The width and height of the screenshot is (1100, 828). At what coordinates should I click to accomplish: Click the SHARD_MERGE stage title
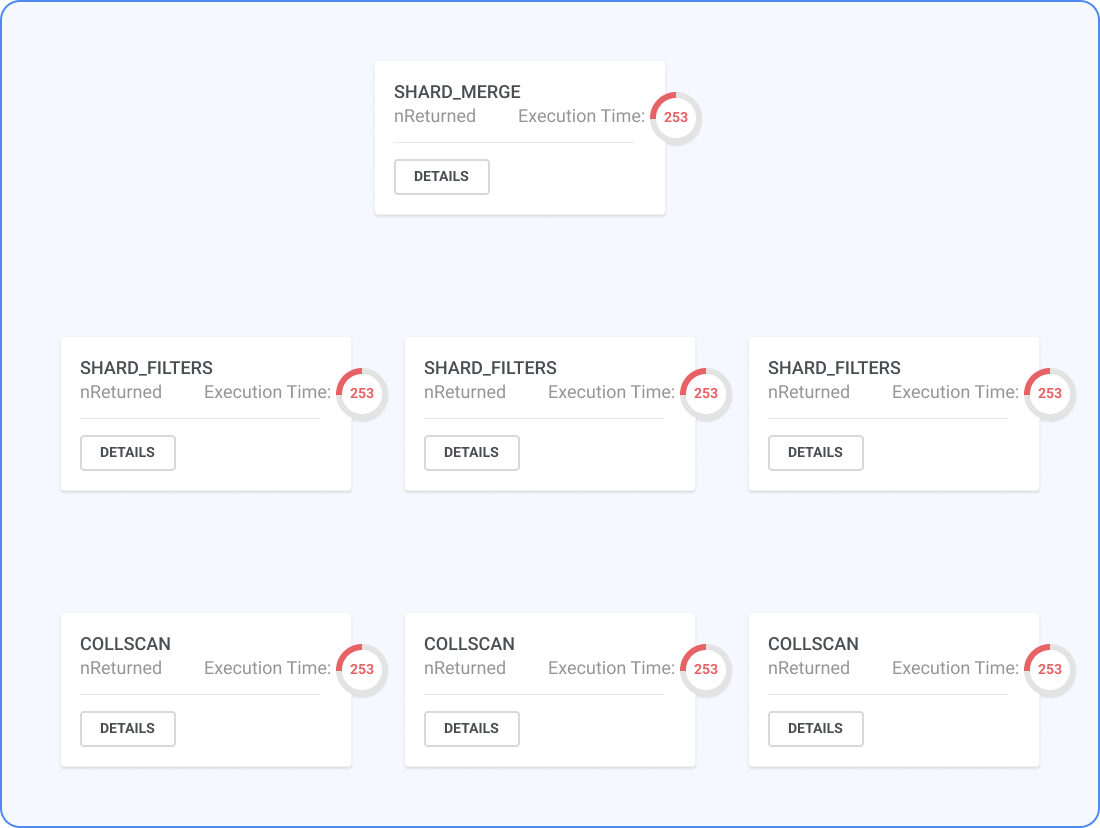pos(457,92)
